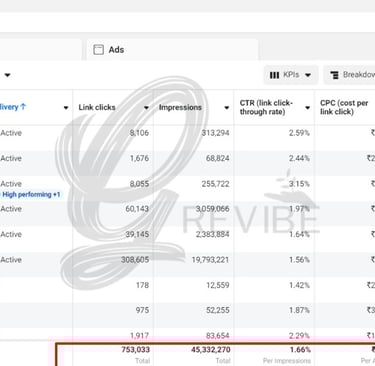Sort by the Delivery column header

point(13,107)
